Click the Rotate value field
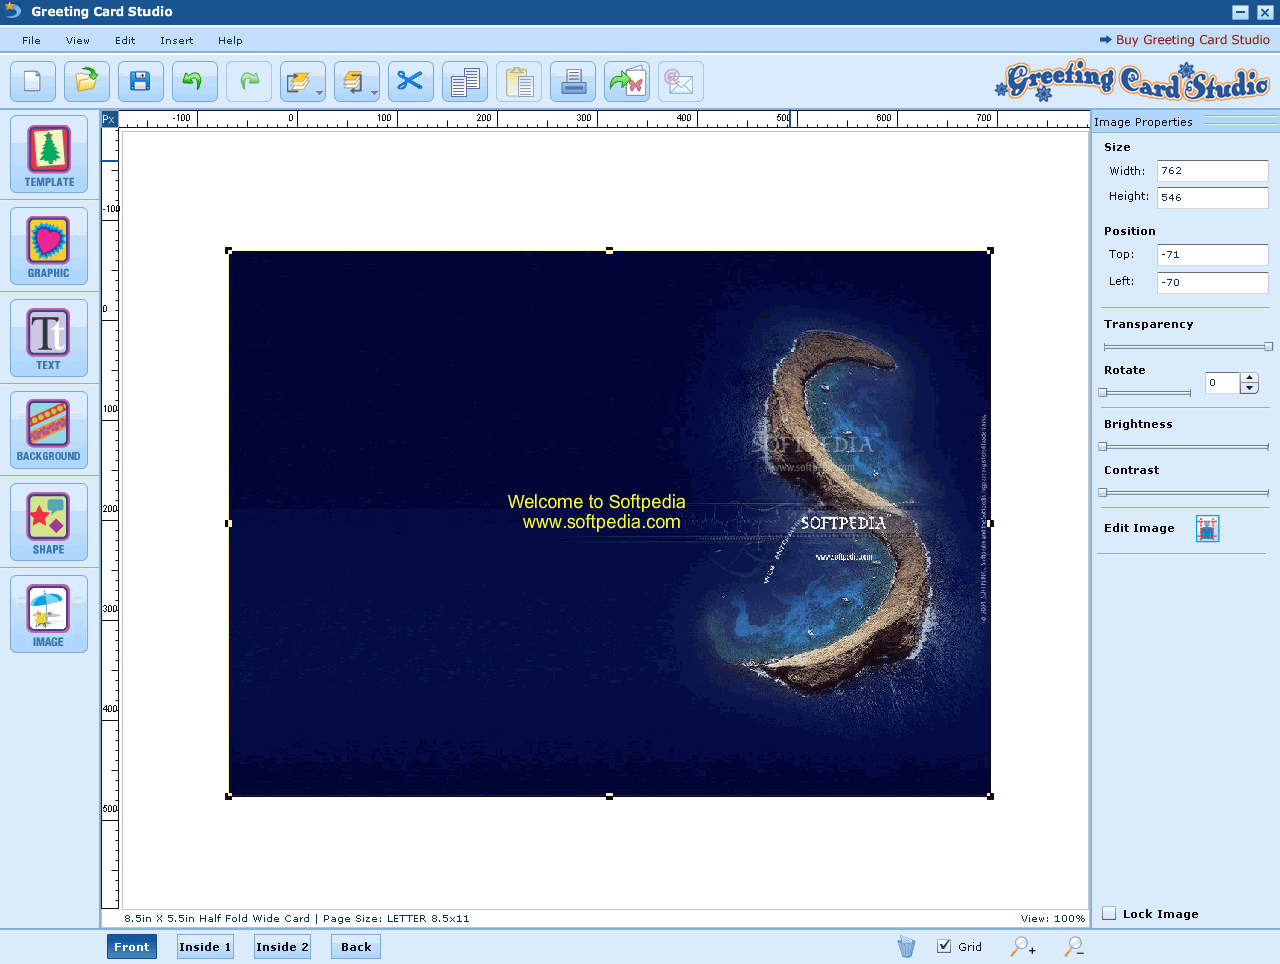1280x964 pixels. tap(1222, 383)
